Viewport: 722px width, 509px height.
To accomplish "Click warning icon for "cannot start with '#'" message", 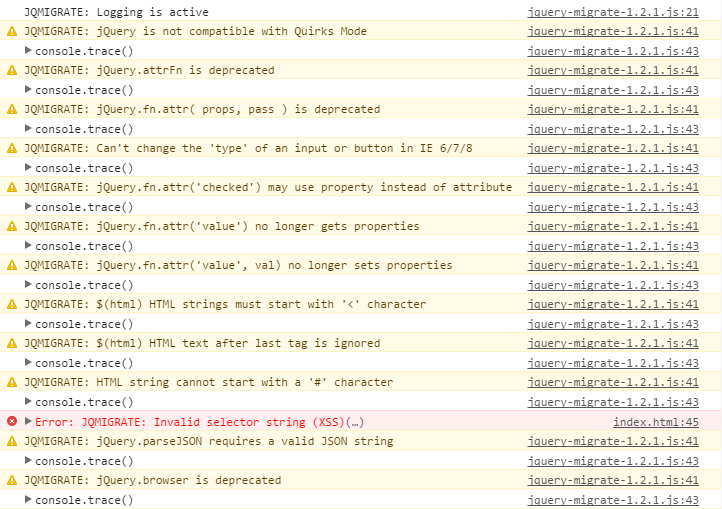I will click(12, 382).
